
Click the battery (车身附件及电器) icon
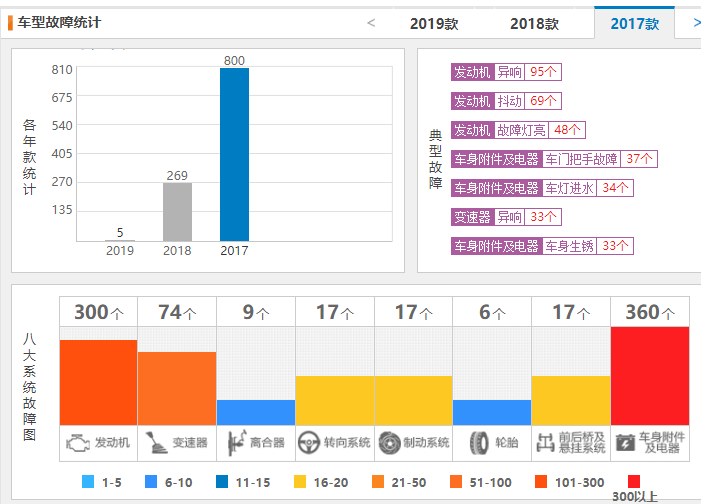625,443
